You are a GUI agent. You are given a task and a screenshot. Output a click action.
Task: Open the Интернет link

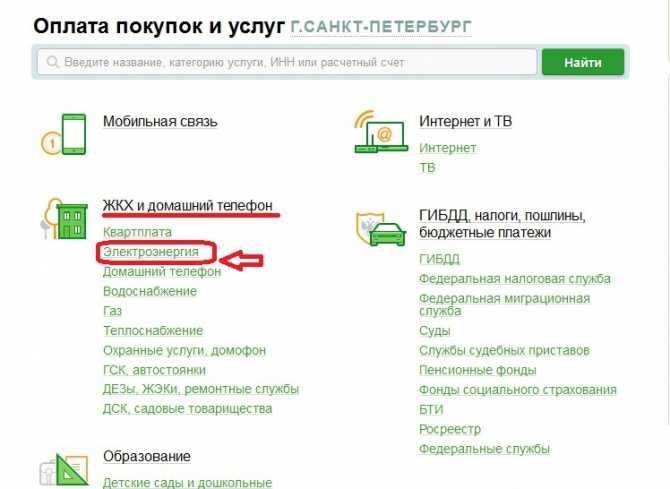tap(447, 148)
